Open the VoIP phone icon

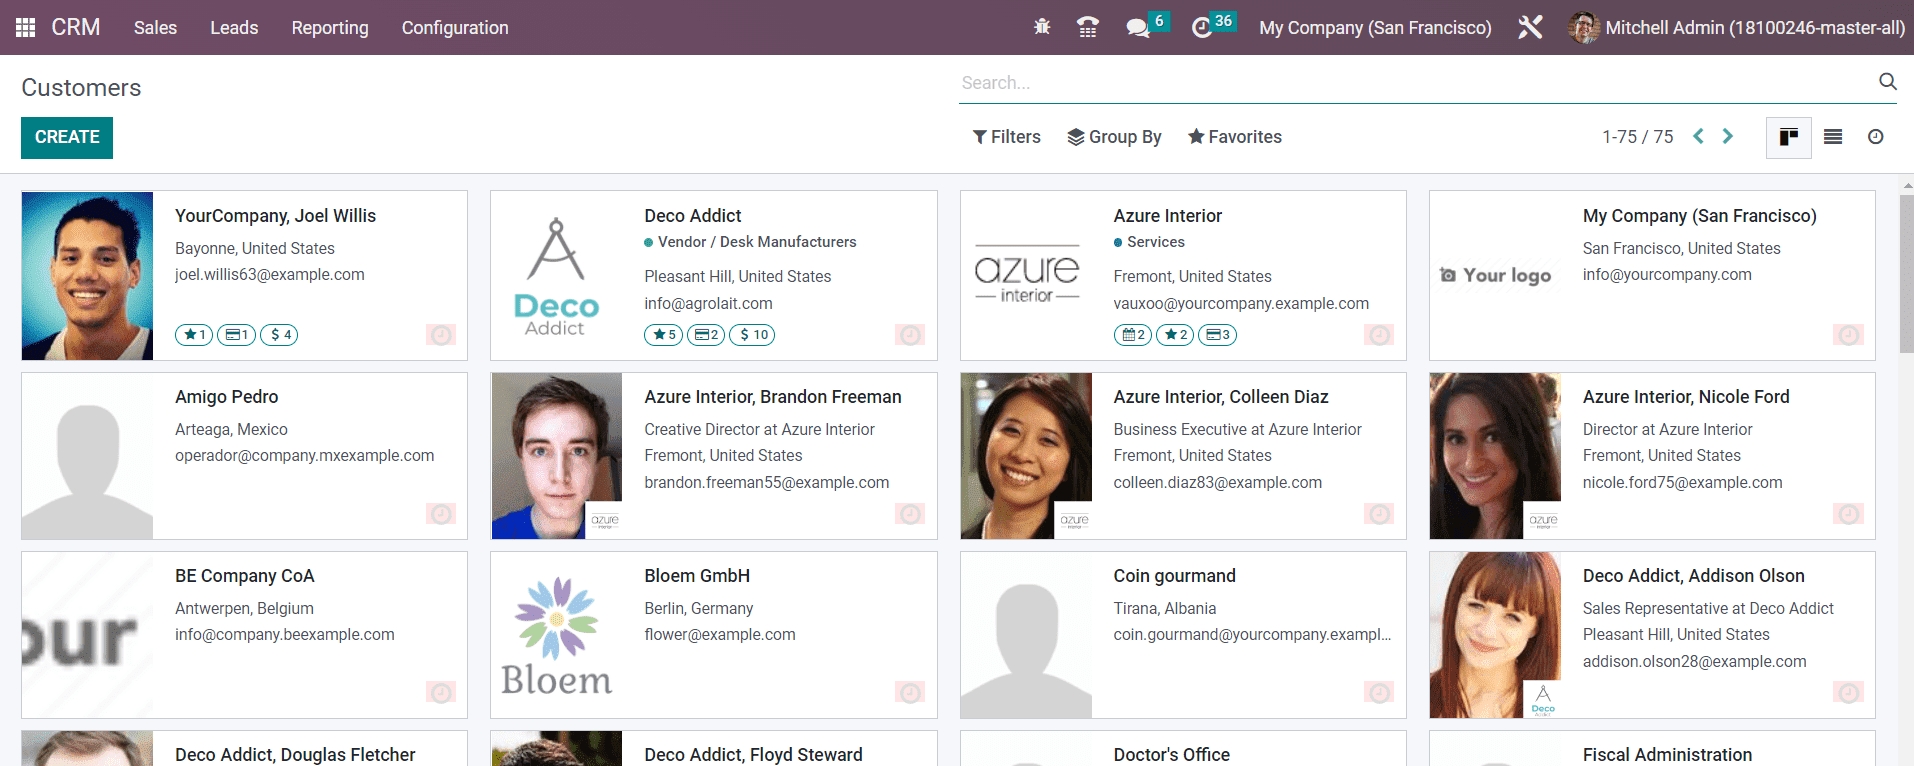click(x=1088, y=27)
